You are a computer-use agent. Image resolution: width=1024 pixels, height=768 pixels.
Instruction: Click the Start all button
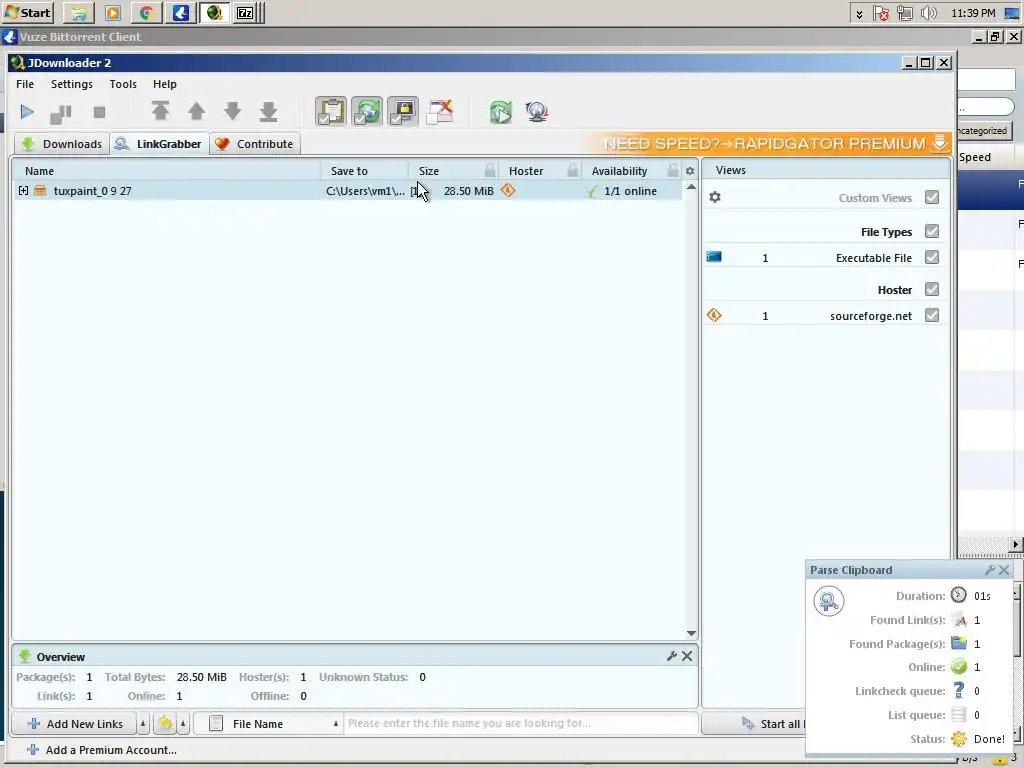[x=754, y=724]
